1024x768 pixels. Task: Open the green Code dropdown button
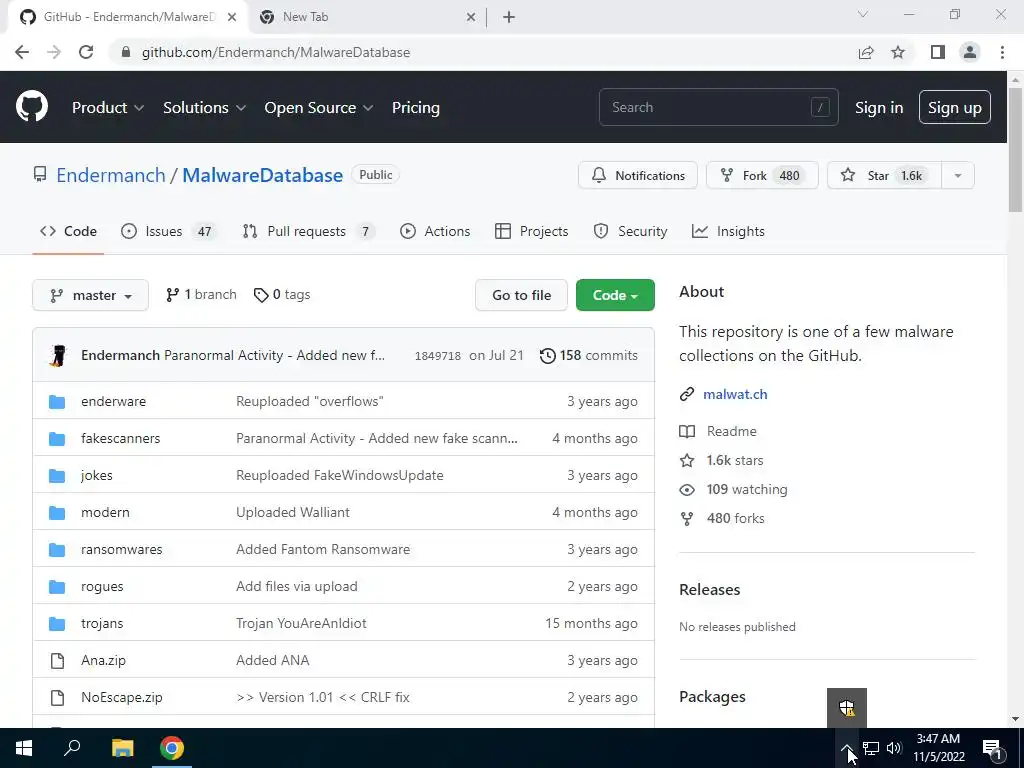tap(615, 295)
